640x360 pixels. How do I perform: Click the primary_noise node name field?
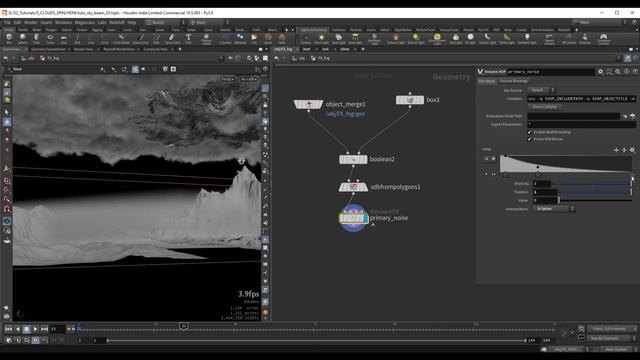[x=550, y=72]
